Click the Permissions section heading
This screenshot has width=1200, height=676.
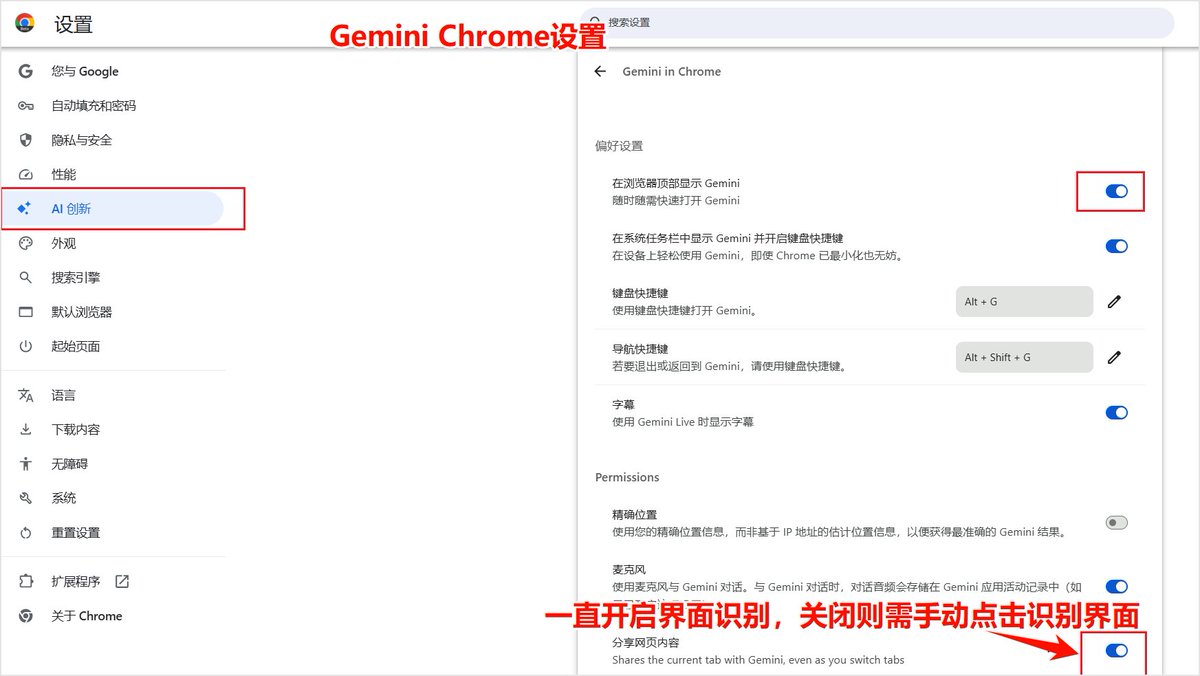[x=627, y=477]
